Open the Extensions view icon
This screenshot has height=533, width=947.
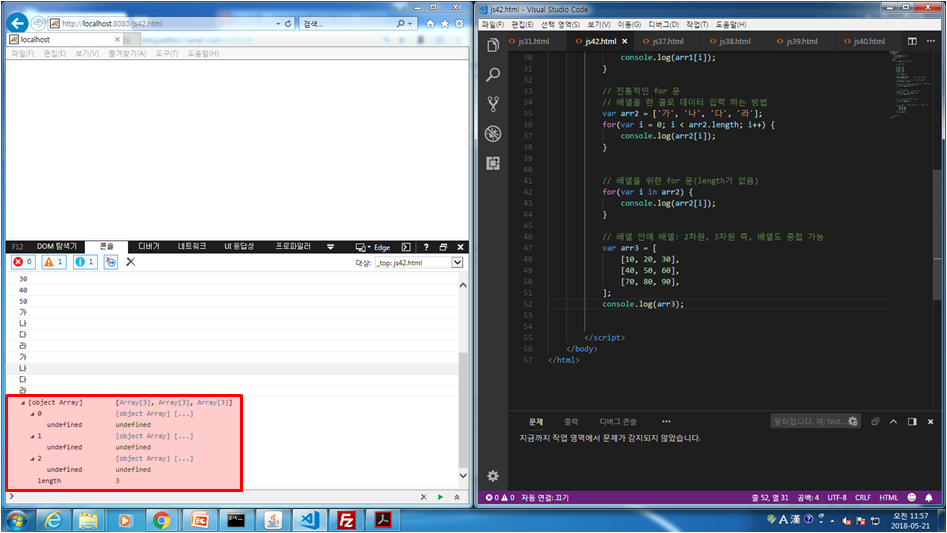[x=493, y=163]
